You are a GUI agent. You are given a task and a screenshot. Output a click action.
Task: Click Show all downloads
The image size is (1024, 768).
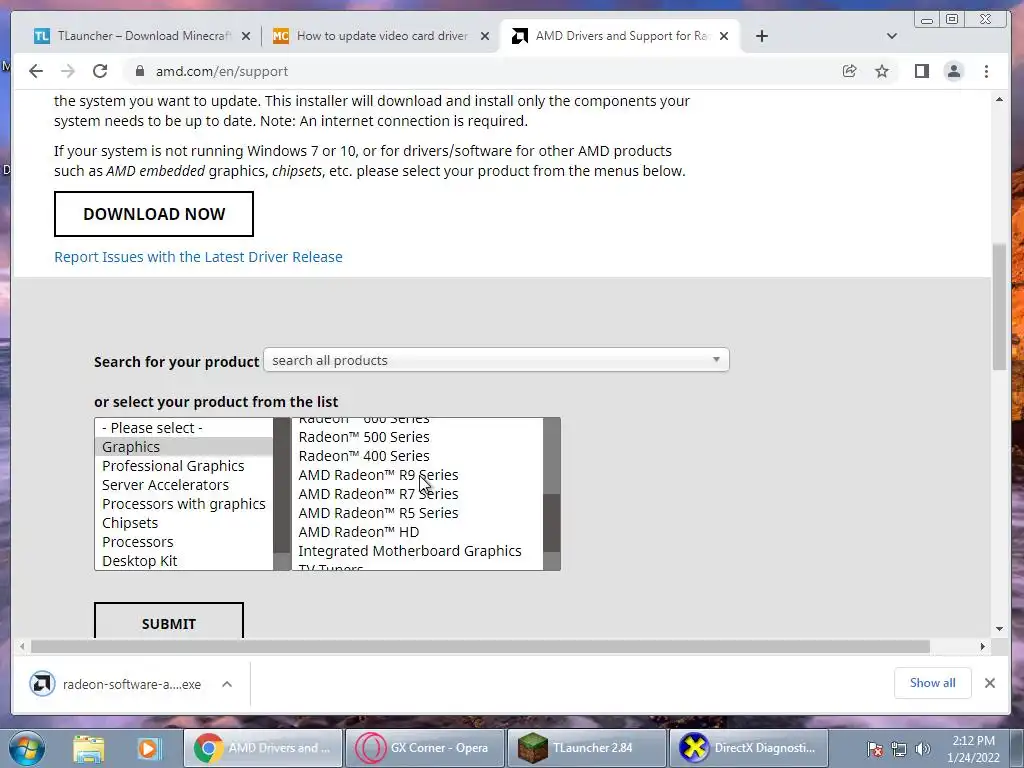pos(933,683)
